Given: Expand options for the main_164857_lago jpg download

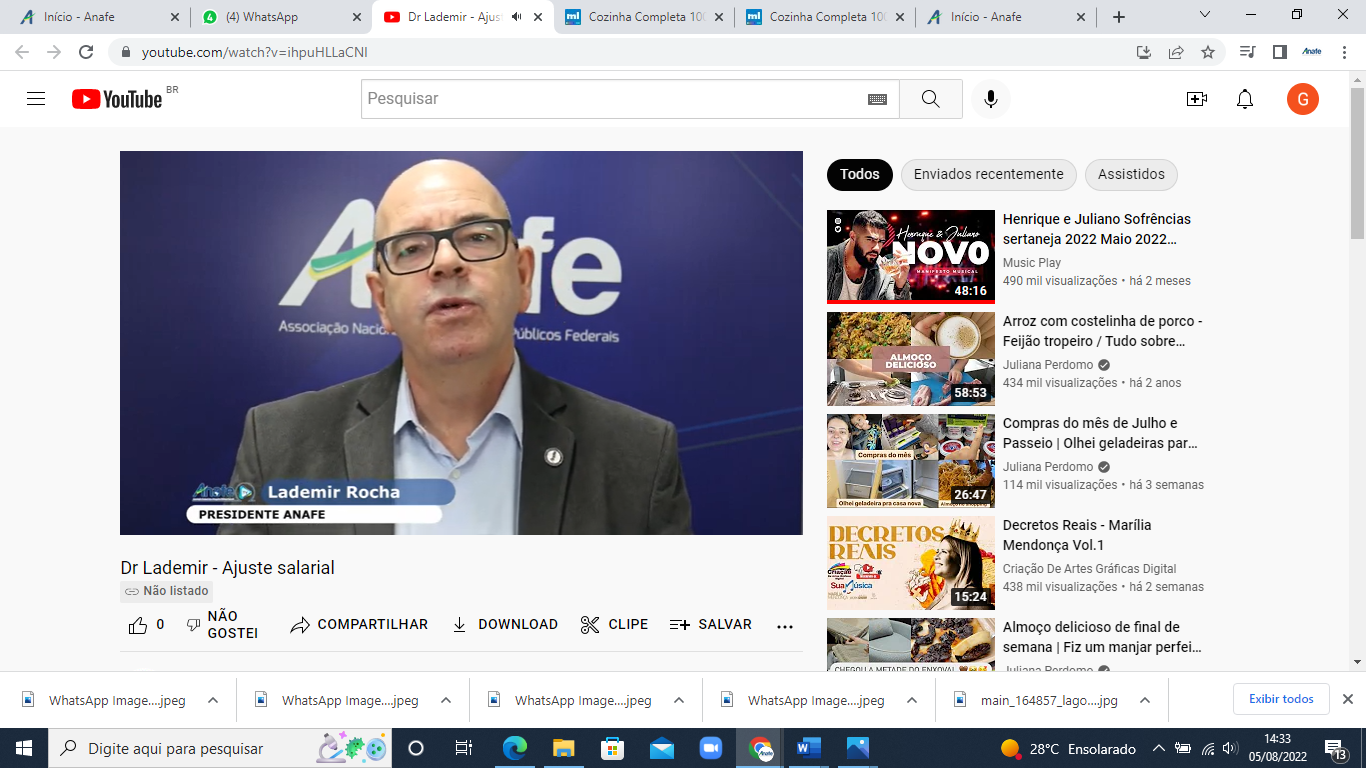Looking at the screenshot, I should click(1145, 700).
